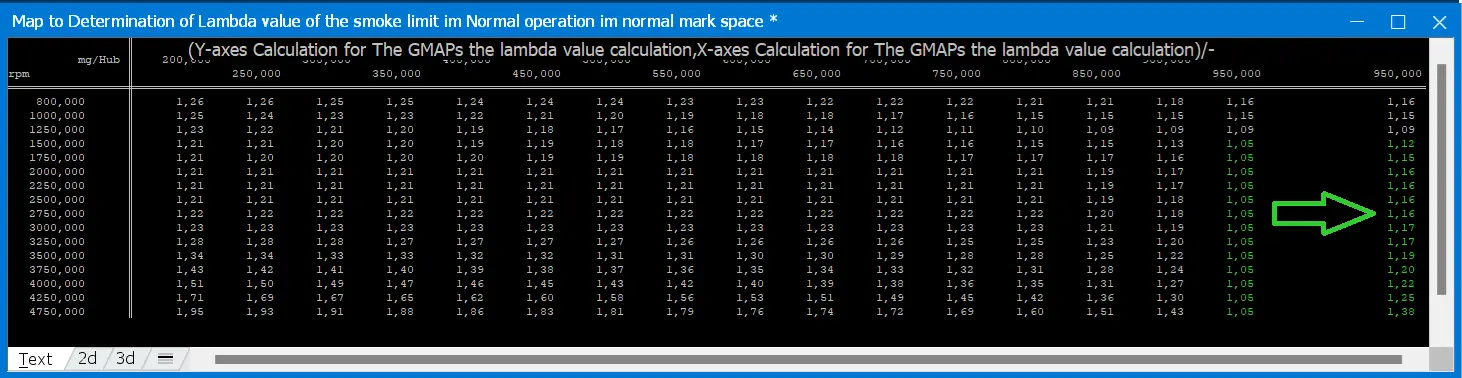Click the horizontal scrollbar thumb

(808, 359)
